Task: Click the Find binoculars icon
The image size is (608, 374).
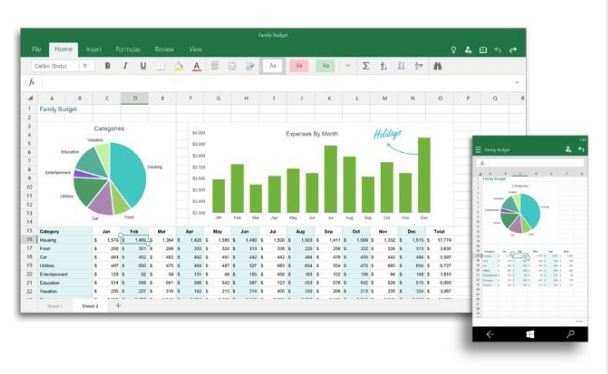Action: tap(437, 66)
